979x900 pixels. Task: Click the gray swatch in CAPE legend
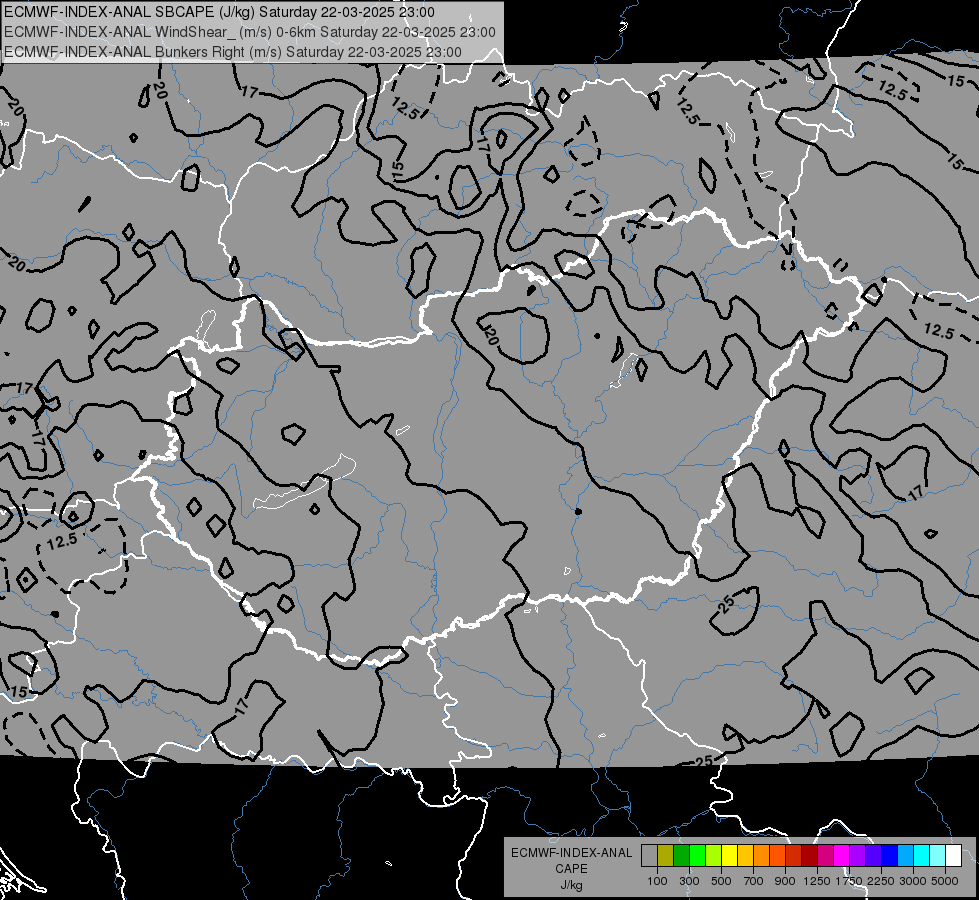tap(649, 856)
